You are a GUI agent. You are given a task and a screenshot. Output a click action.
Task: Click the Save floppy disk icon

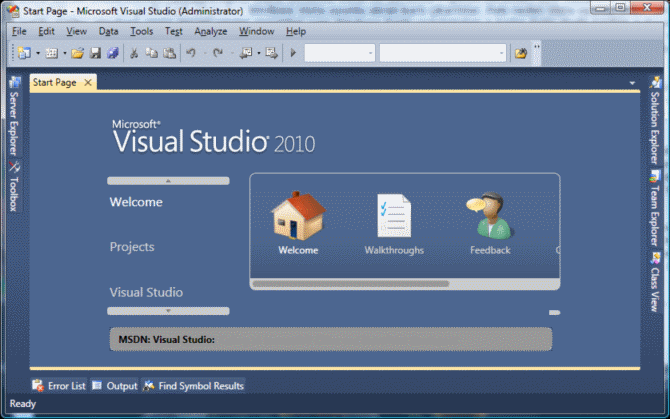point(95,53)
